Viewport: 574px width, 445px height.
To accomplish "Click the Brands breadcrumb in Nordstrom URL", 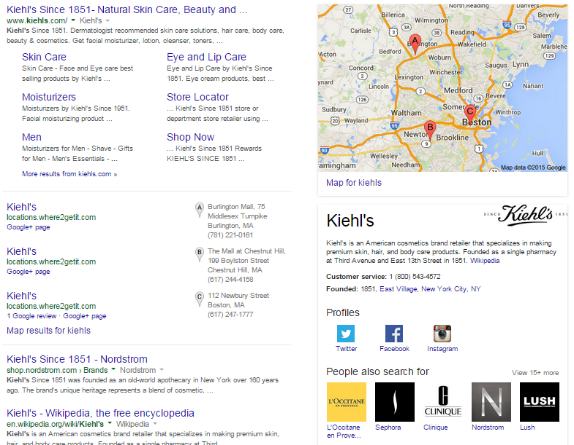I will [x=96, y=370].
